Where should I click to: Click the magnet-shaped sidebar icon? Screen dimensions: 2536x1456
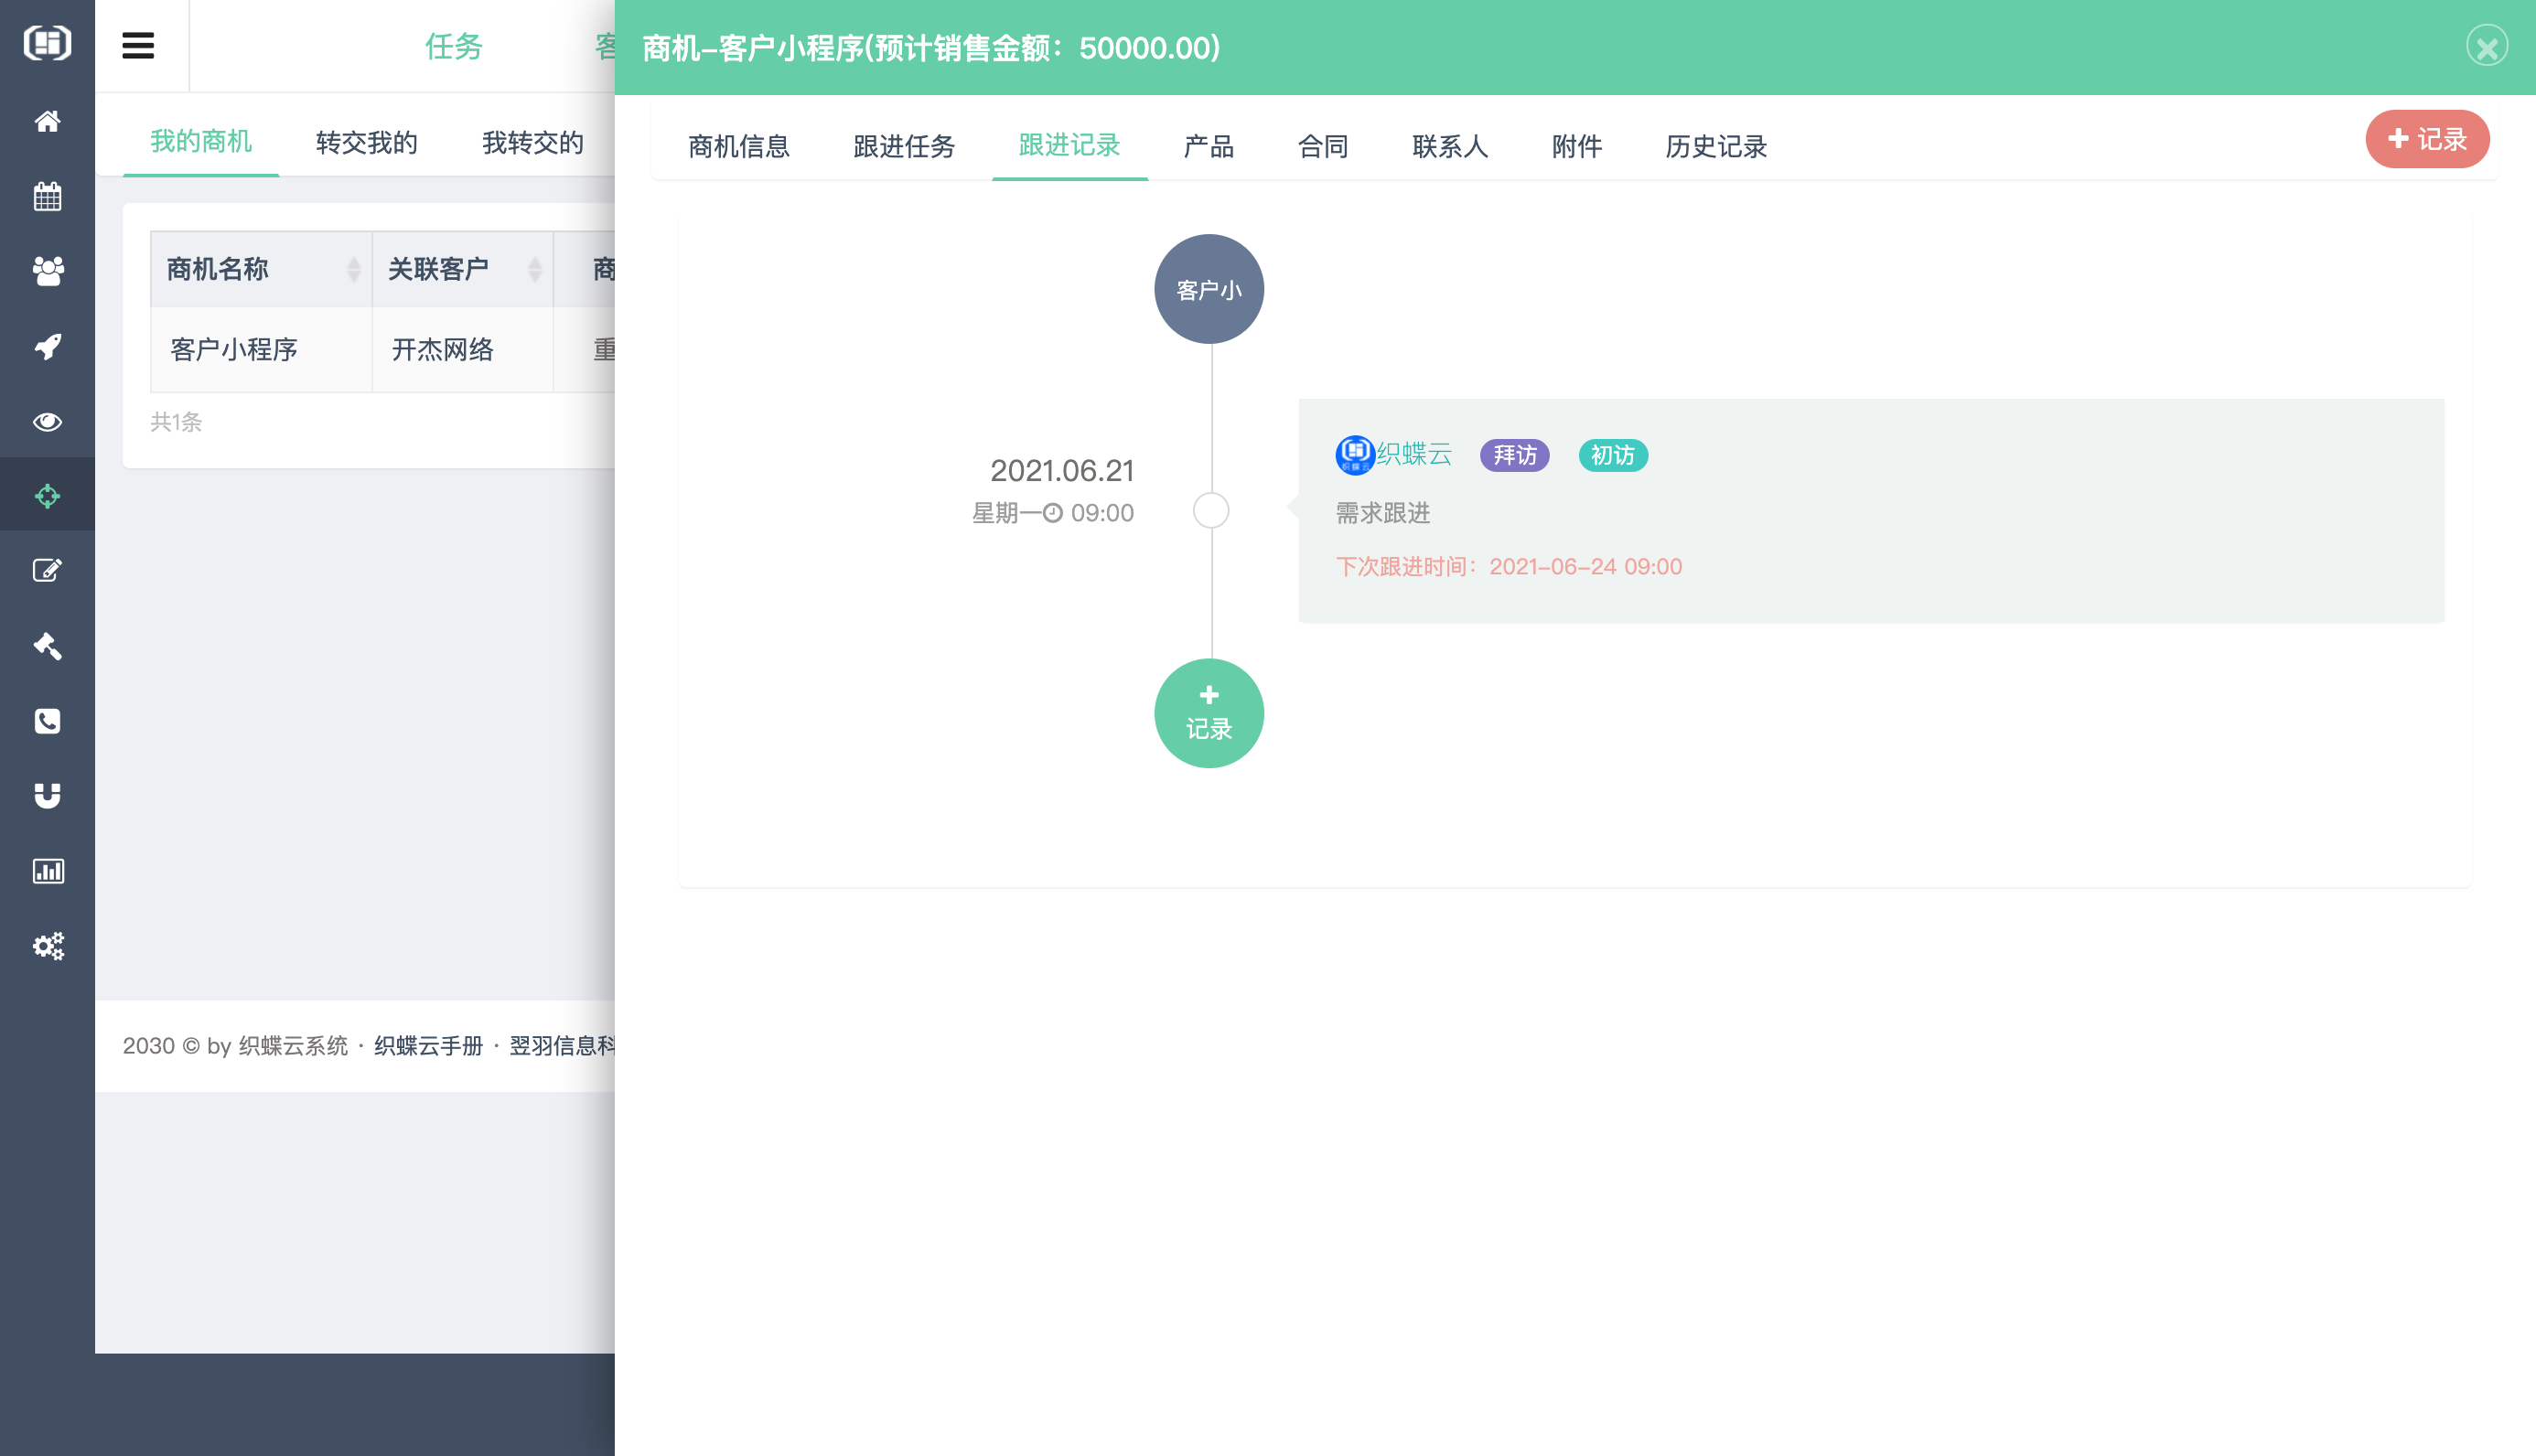(x=47, y=795)
